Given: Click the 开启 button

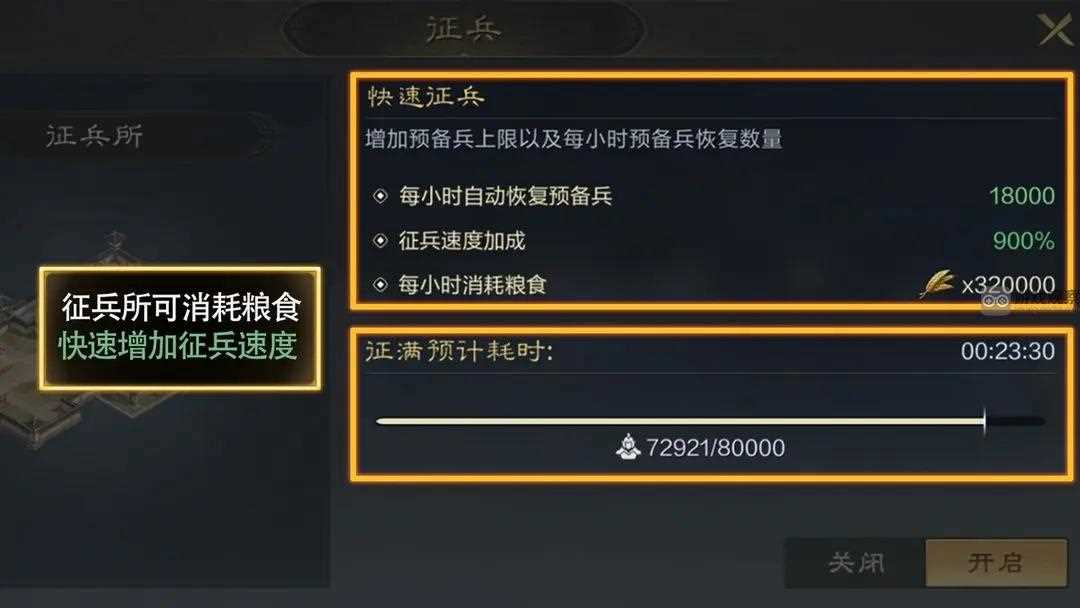Looking at the screenshot, I should point(996,563).
